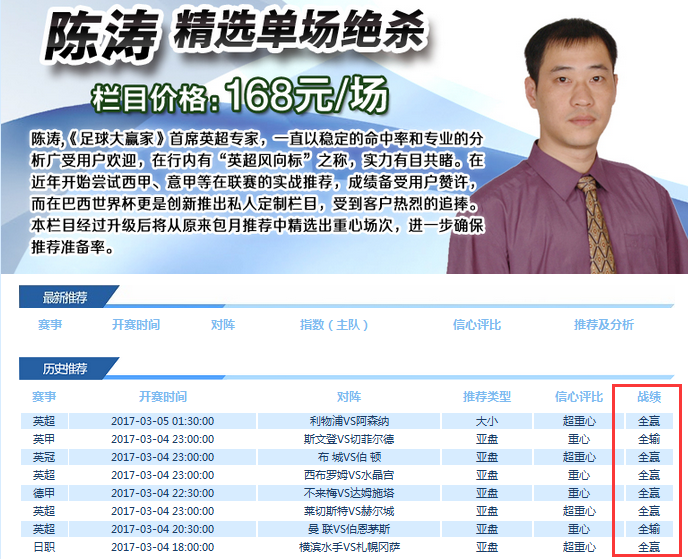This screenshot has width=688, height=559.
Task: Click the 2017-03-04 22:30:00 time cell
Action: click(x=162, y=493)
